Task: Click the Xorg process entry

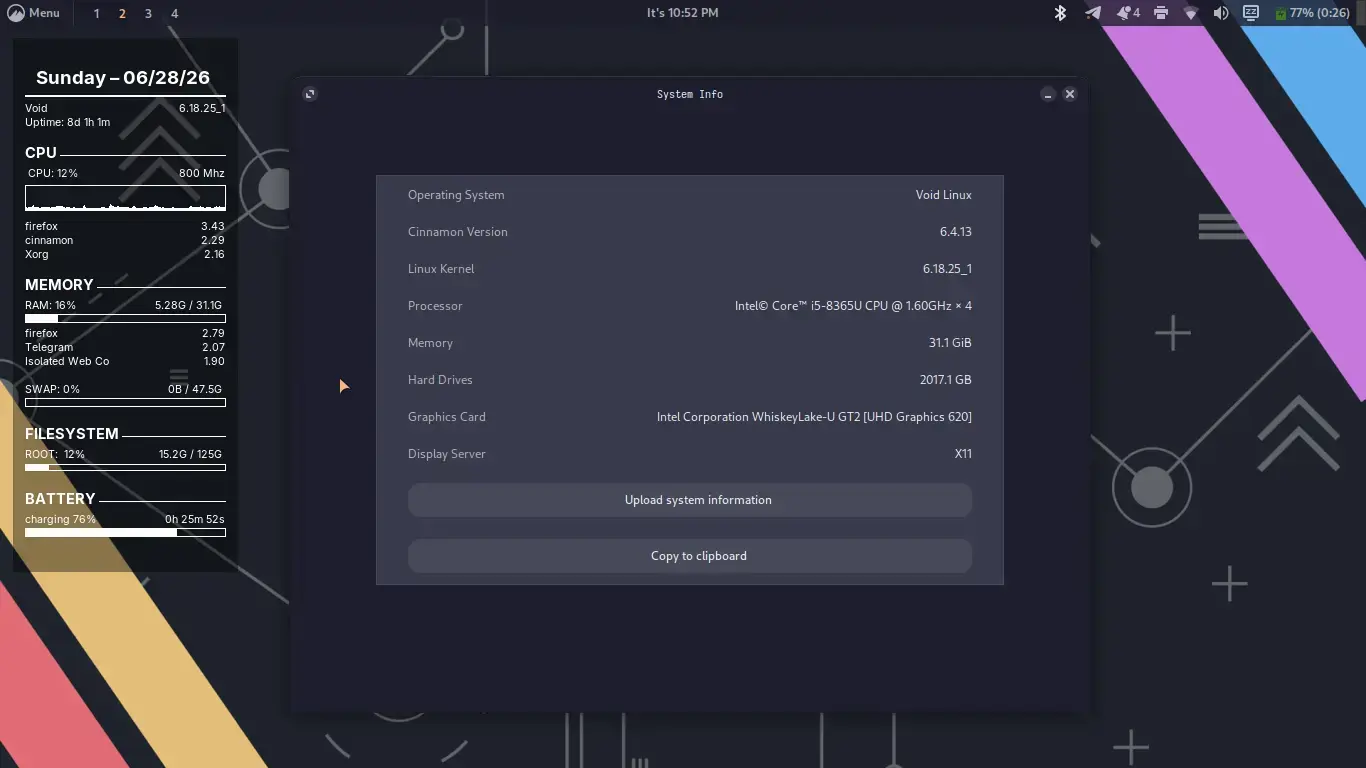Action: [37, 254]
